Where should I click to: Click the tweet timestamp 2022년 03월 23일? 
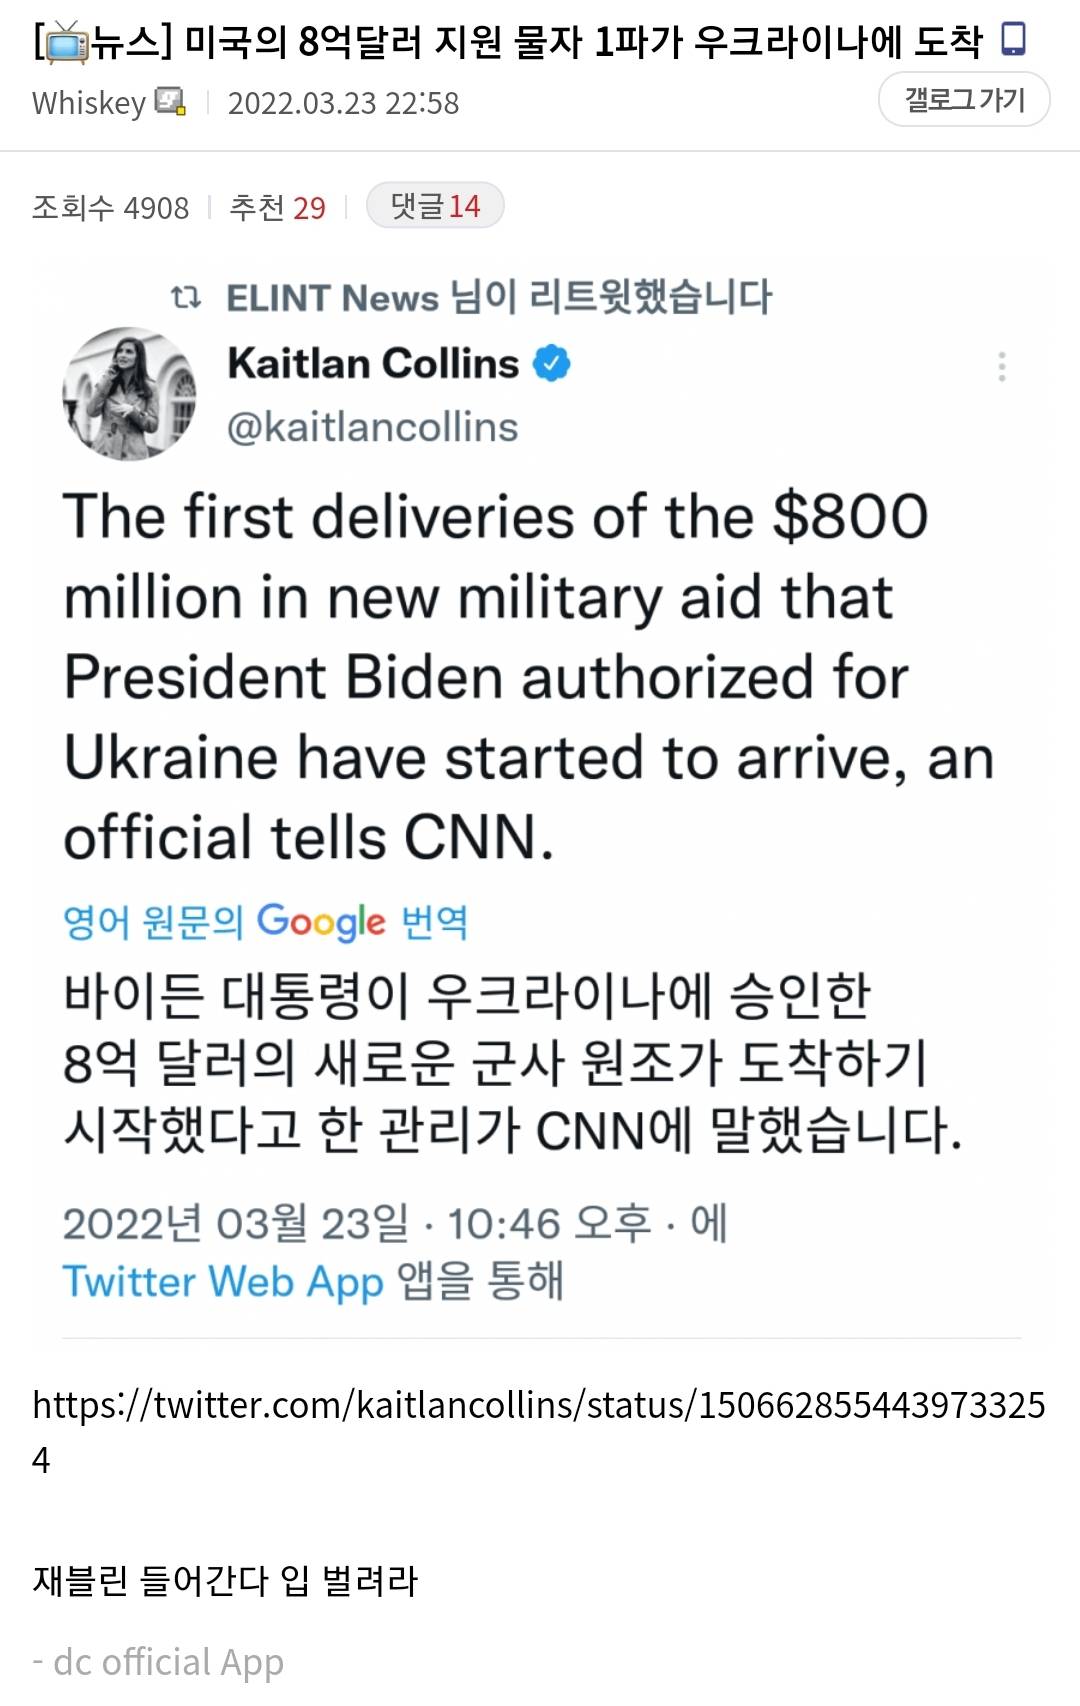point(236,1224)
